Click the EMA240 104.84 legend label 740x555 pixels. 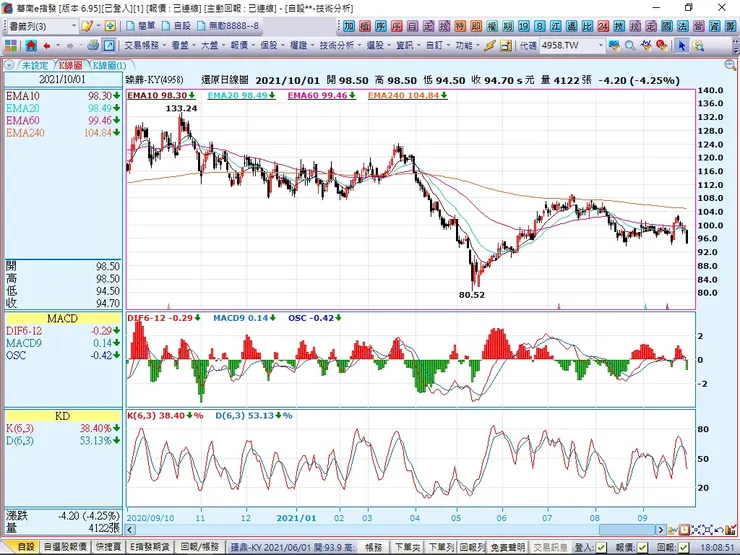pos(408,95)
